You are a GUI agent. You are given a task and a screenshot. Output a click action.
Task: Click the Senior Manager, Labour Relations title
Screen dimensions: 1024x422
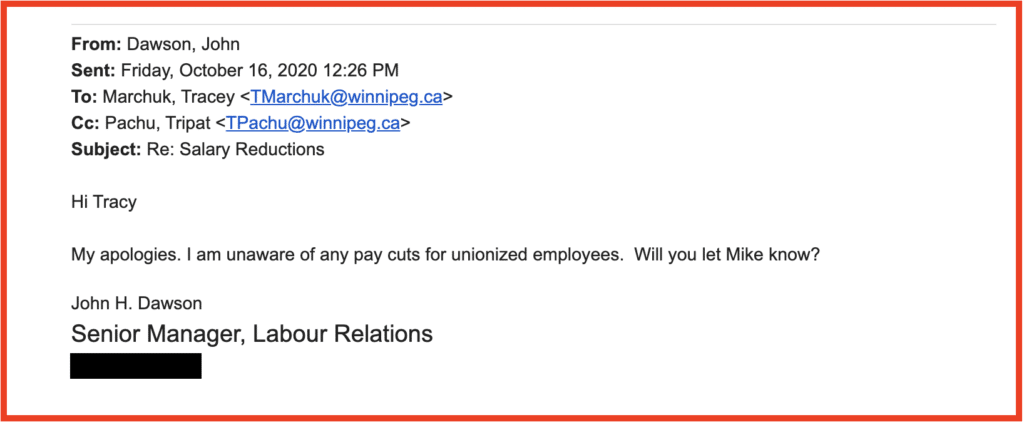(252, 334)
